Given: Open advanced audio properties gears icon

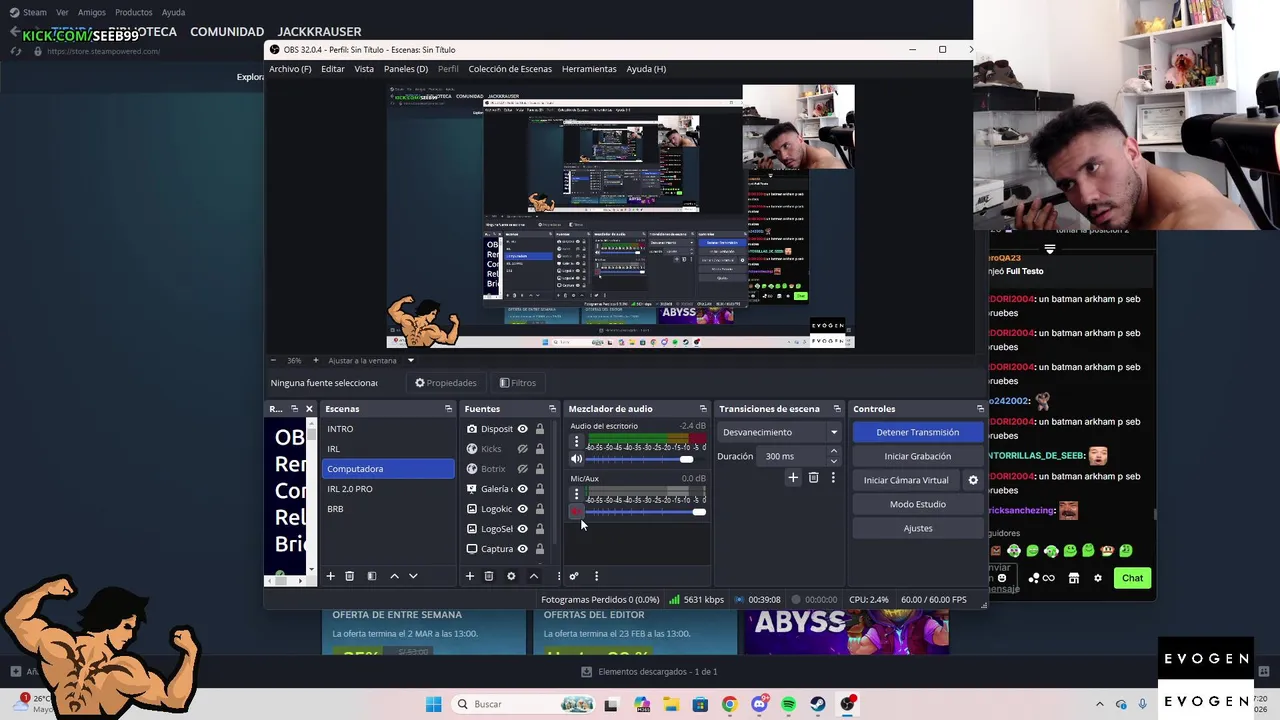Looking at the screenshot, I should (574, 576).
